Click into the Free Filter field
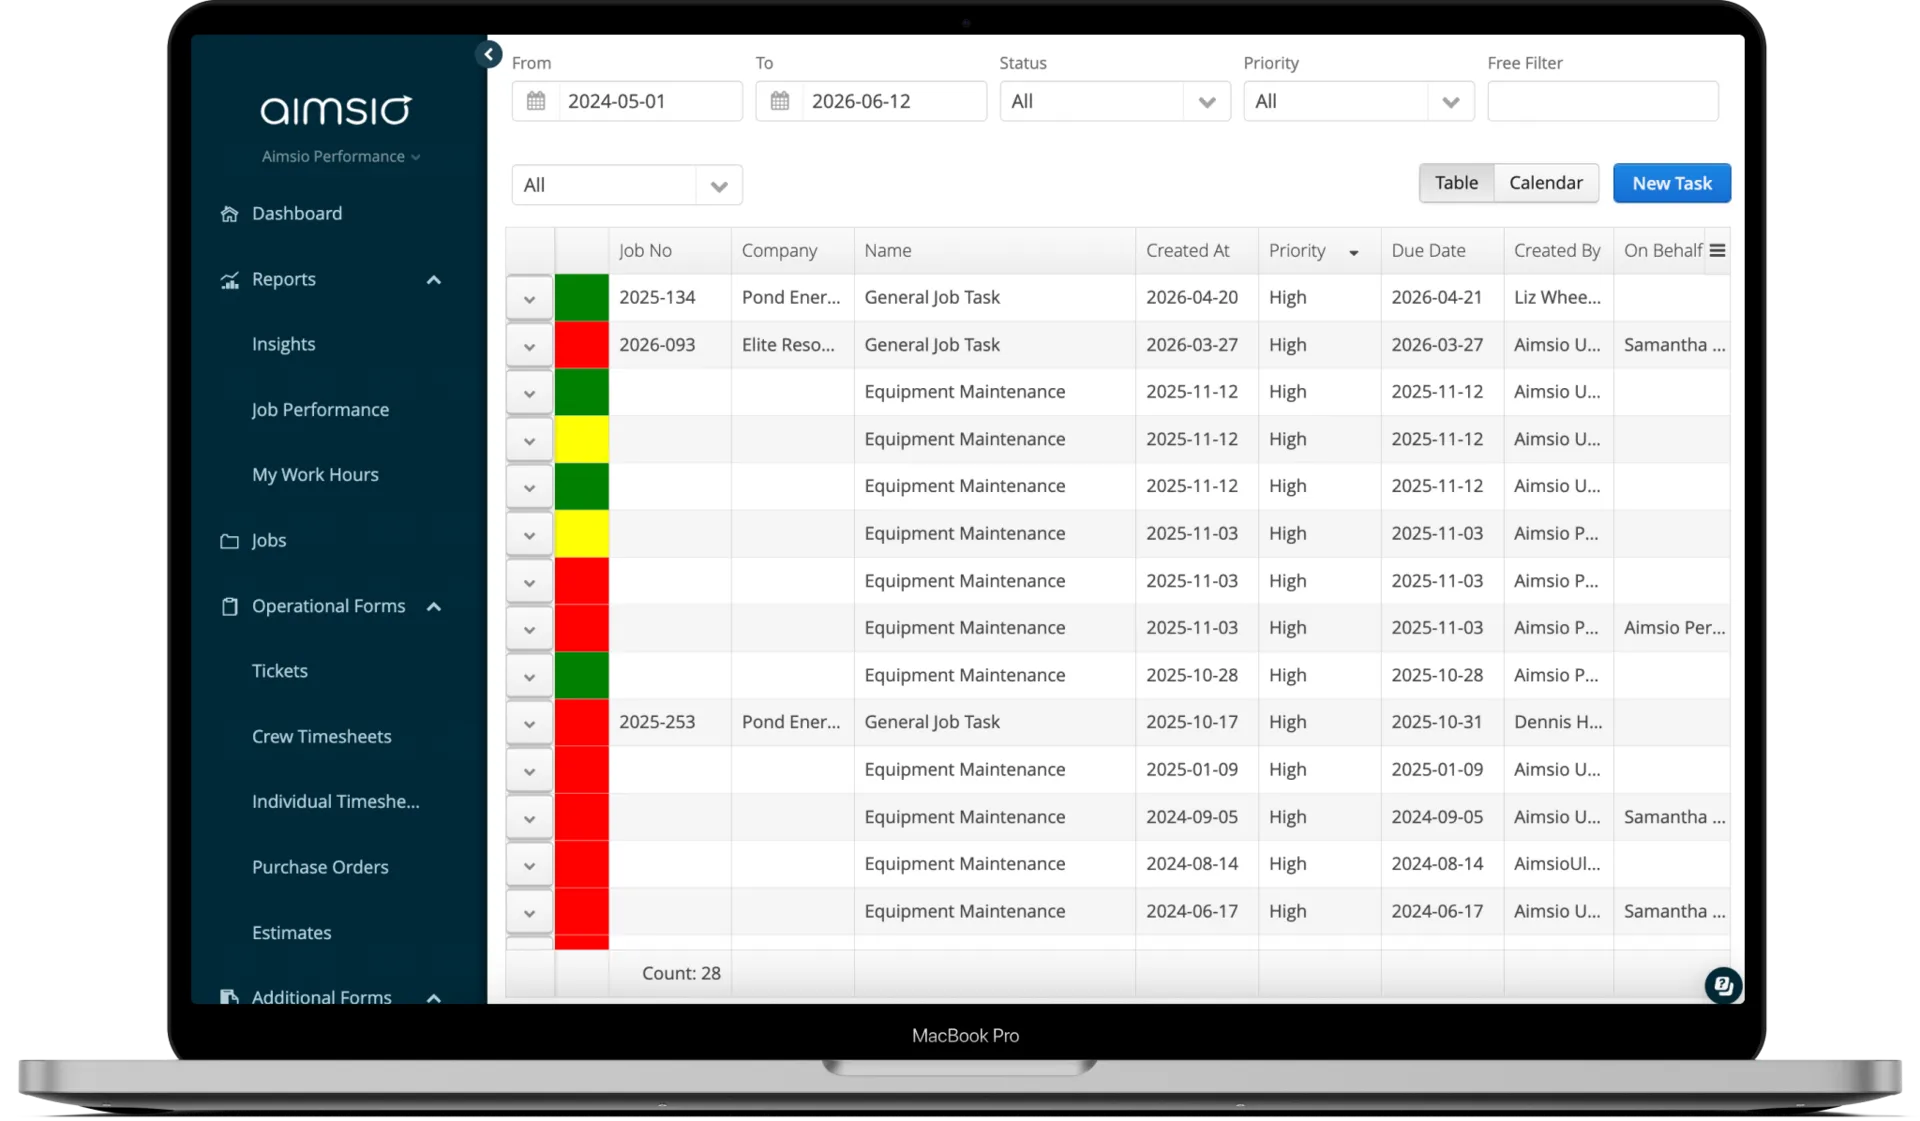This screenshot has height=1121, width=1920. click(1603, 101)
